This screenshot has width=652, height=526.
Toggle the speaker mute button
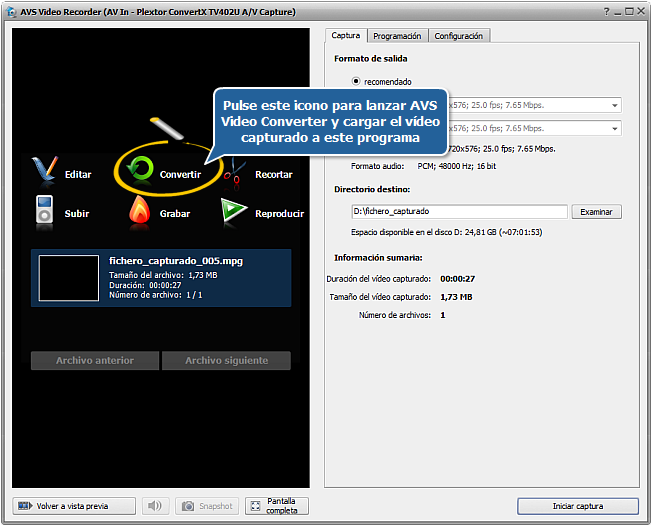155,506
